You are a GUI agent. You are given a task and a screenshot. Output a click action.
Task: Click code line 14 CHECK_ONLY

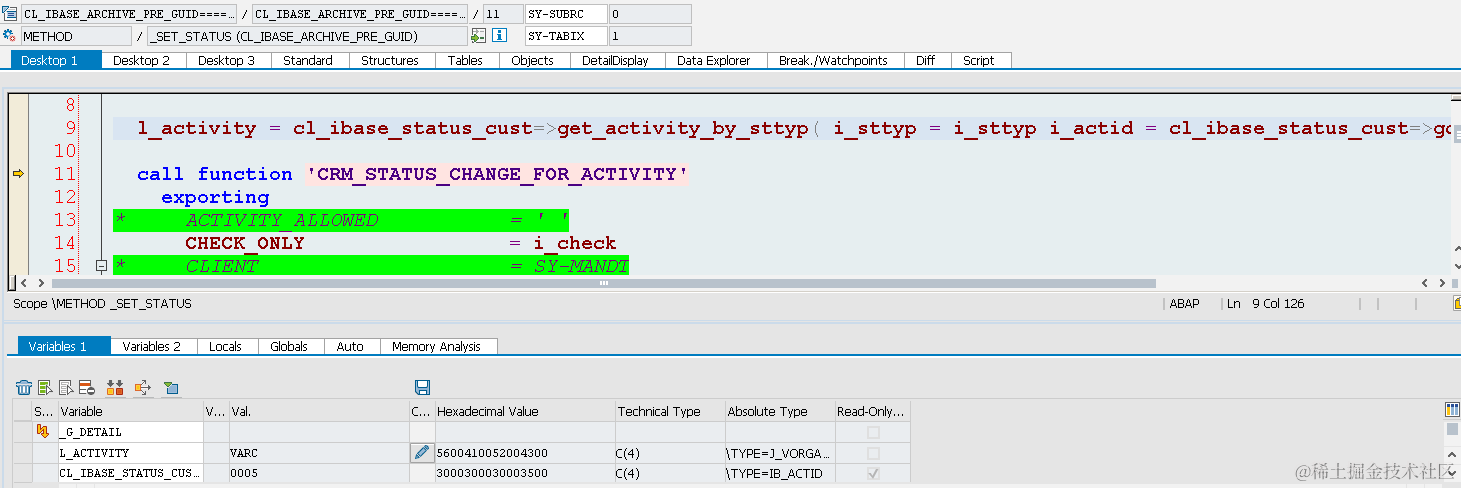click(245, 243)
